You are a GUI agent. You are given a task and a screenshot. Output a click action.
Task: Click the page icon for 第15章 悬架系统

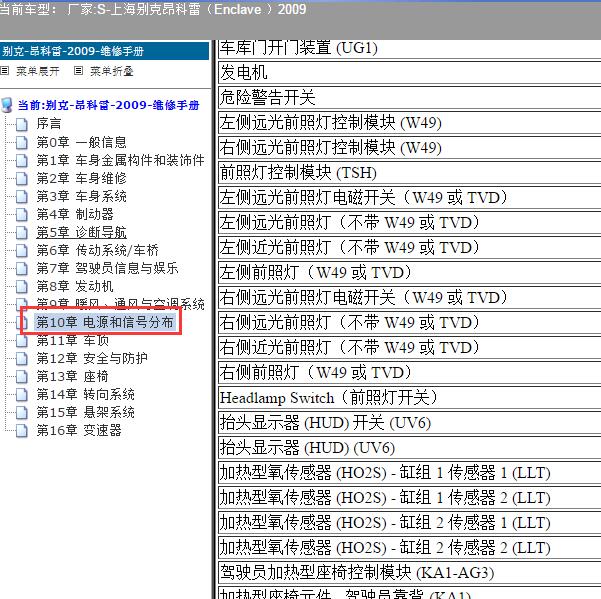click(22, 412)
